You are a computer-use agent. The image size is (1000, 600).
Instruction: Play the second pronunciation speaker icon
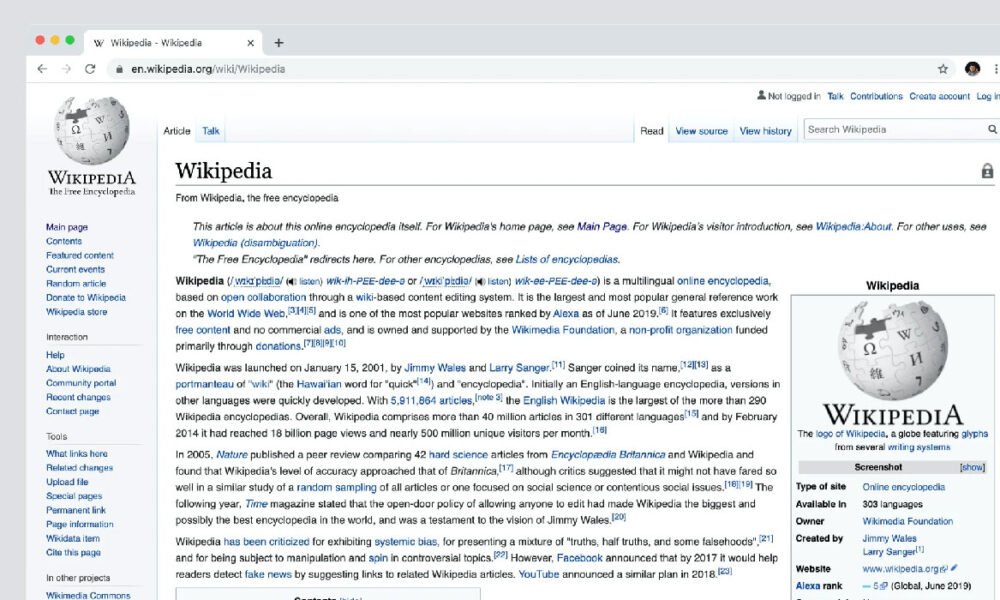click(480, 281)
